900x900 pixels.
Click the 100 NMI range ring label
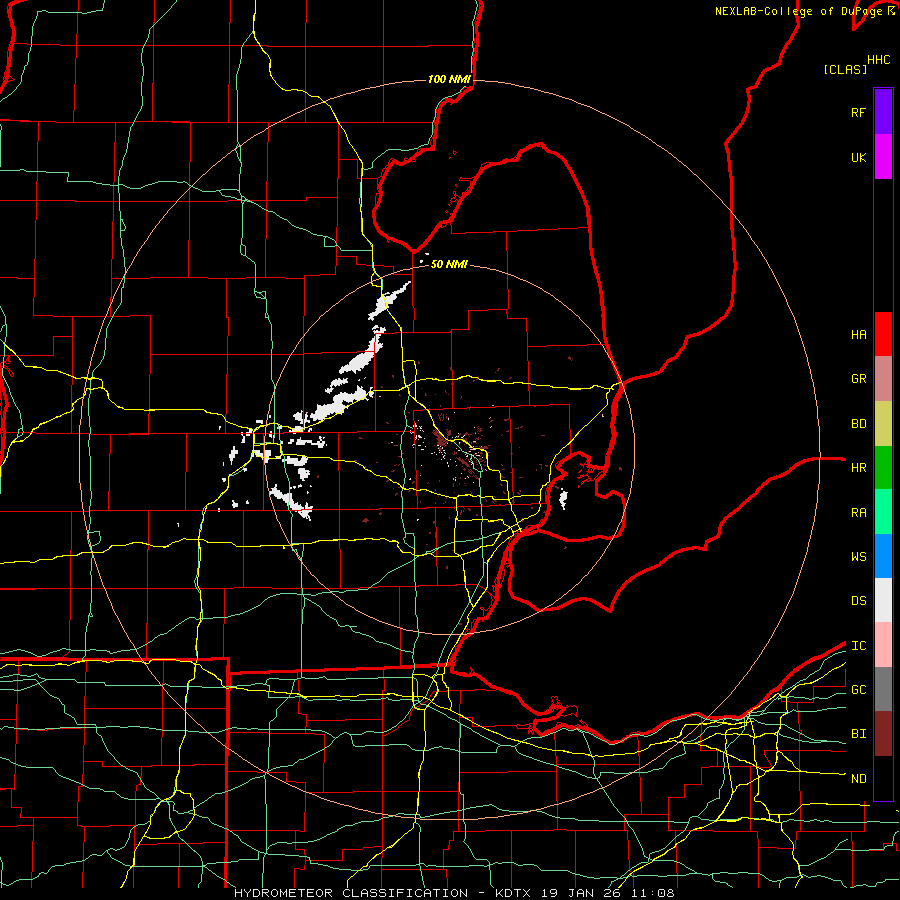tap(449, 79)
